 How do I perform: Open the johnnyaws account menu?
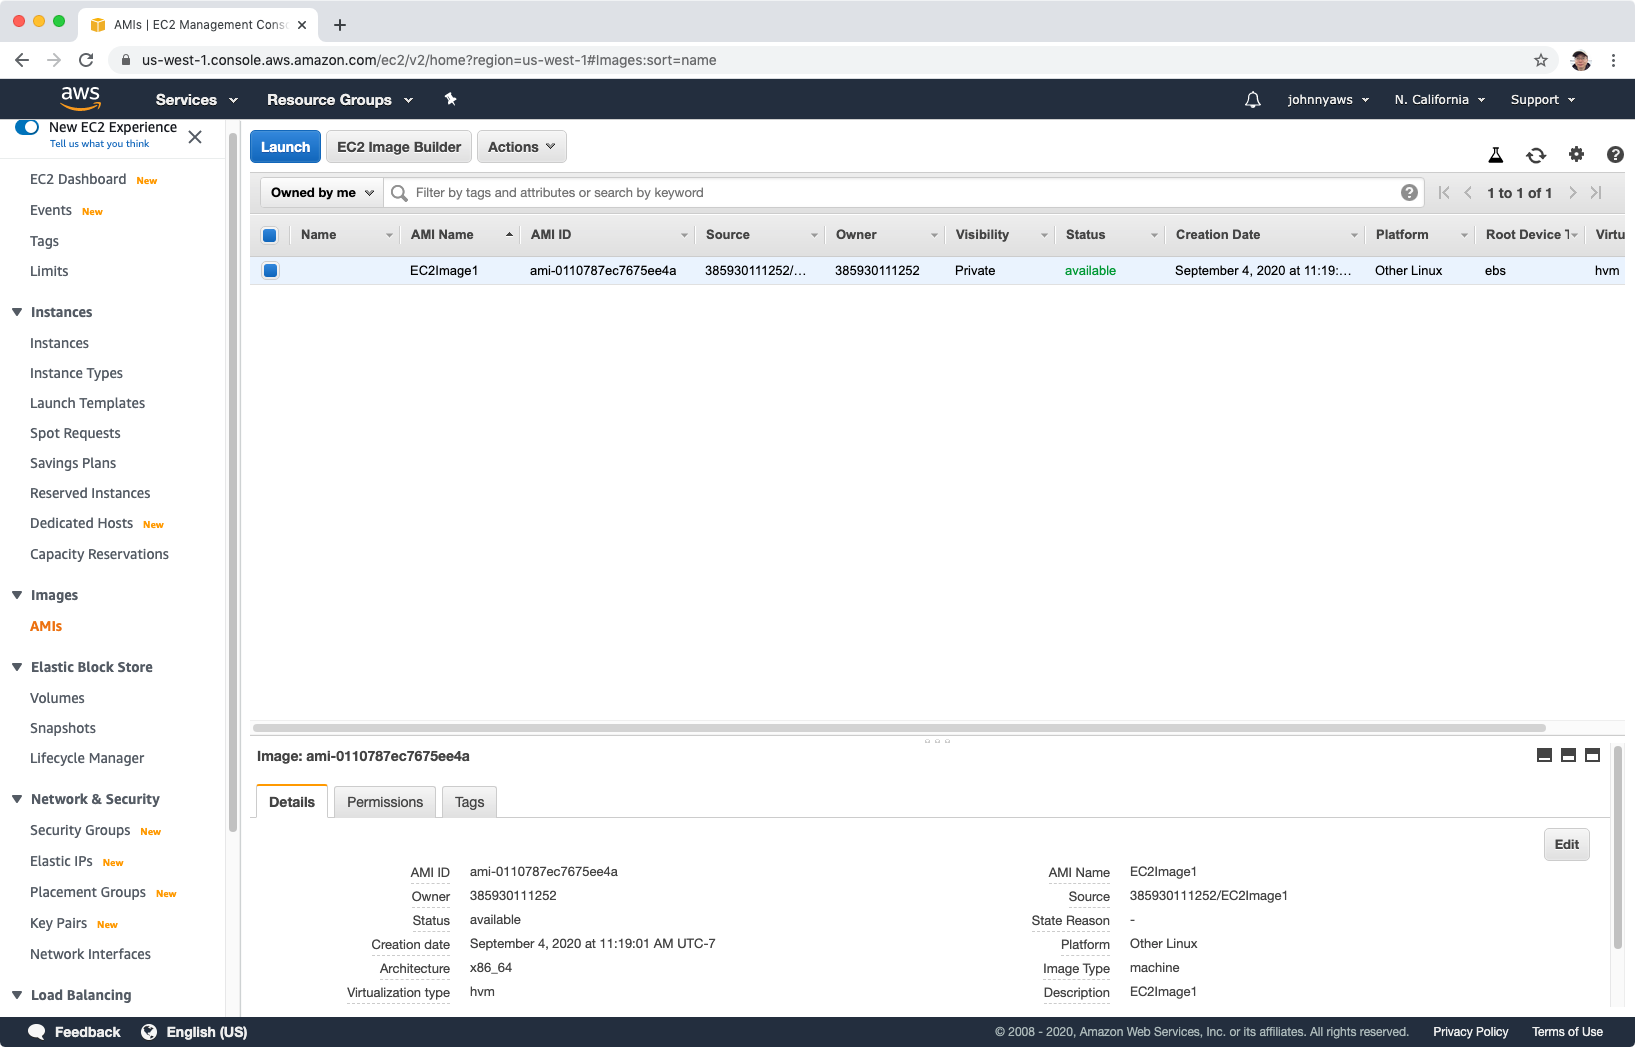tap(1328, 100)
